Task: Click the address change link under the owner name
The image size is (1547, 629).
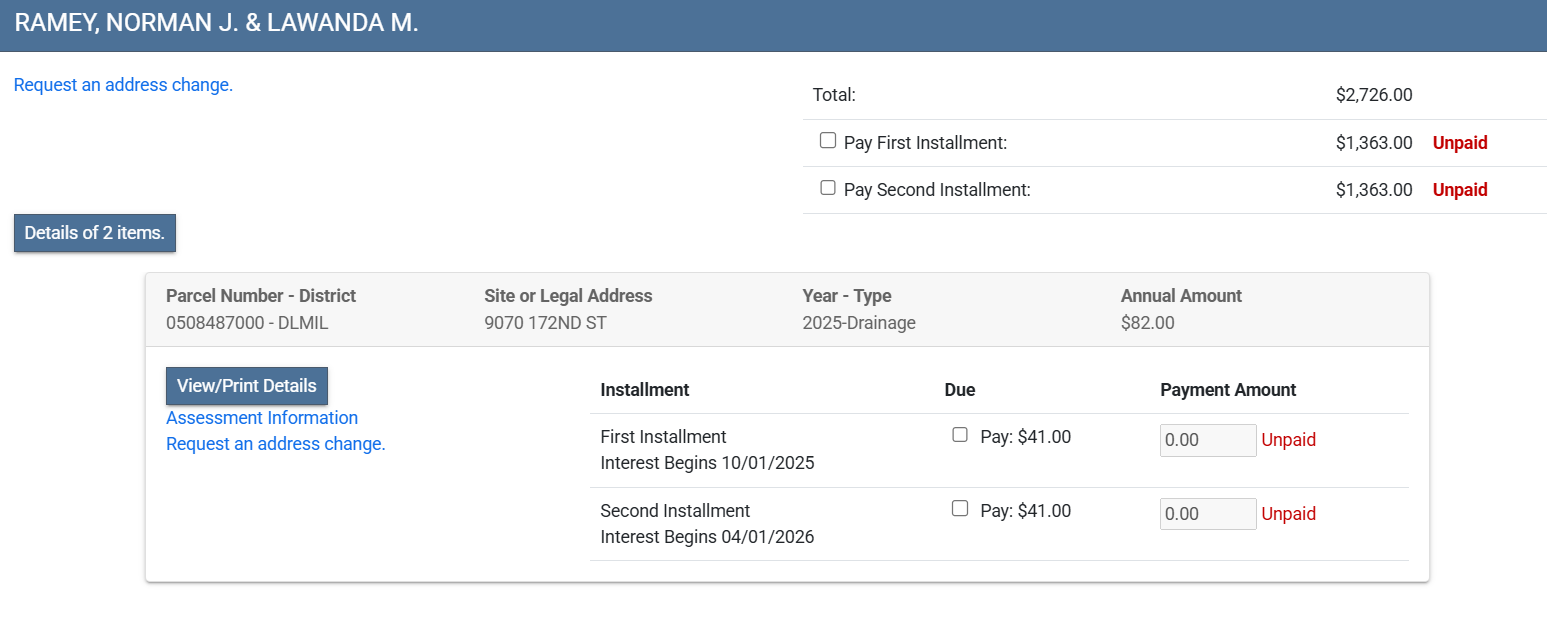Action: pos(123,85)
